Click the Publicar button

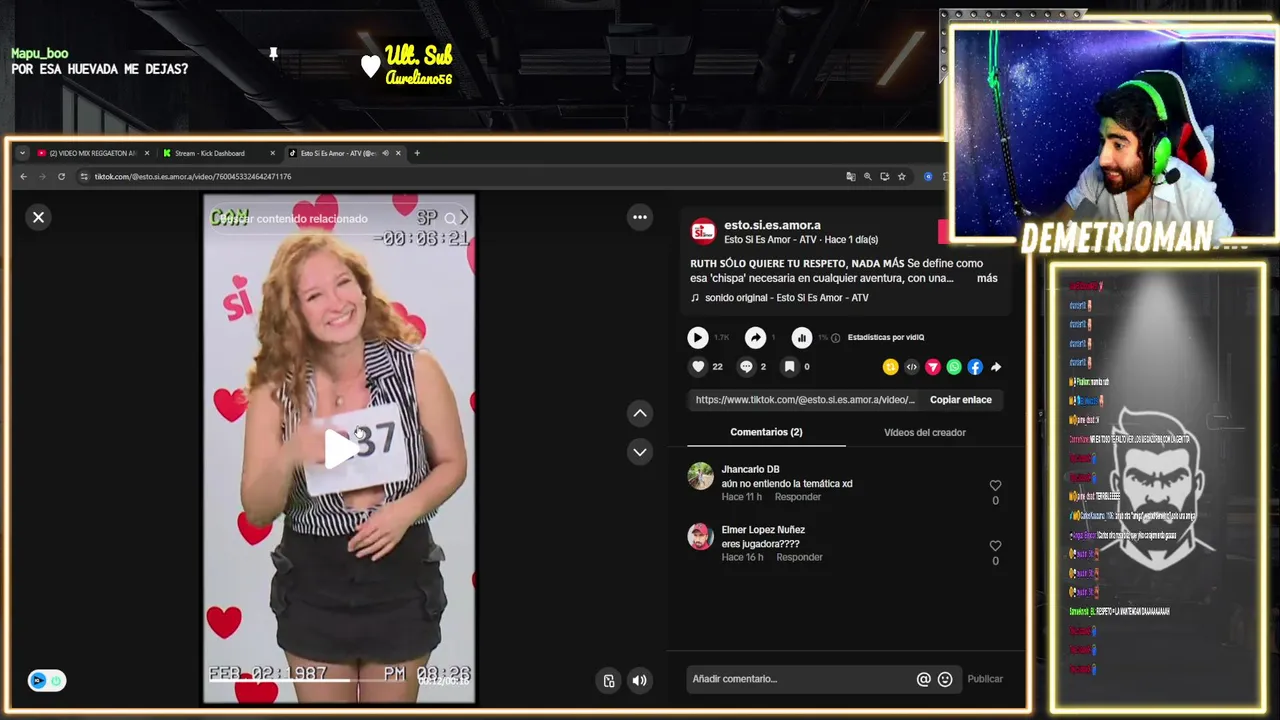point(985,679)
